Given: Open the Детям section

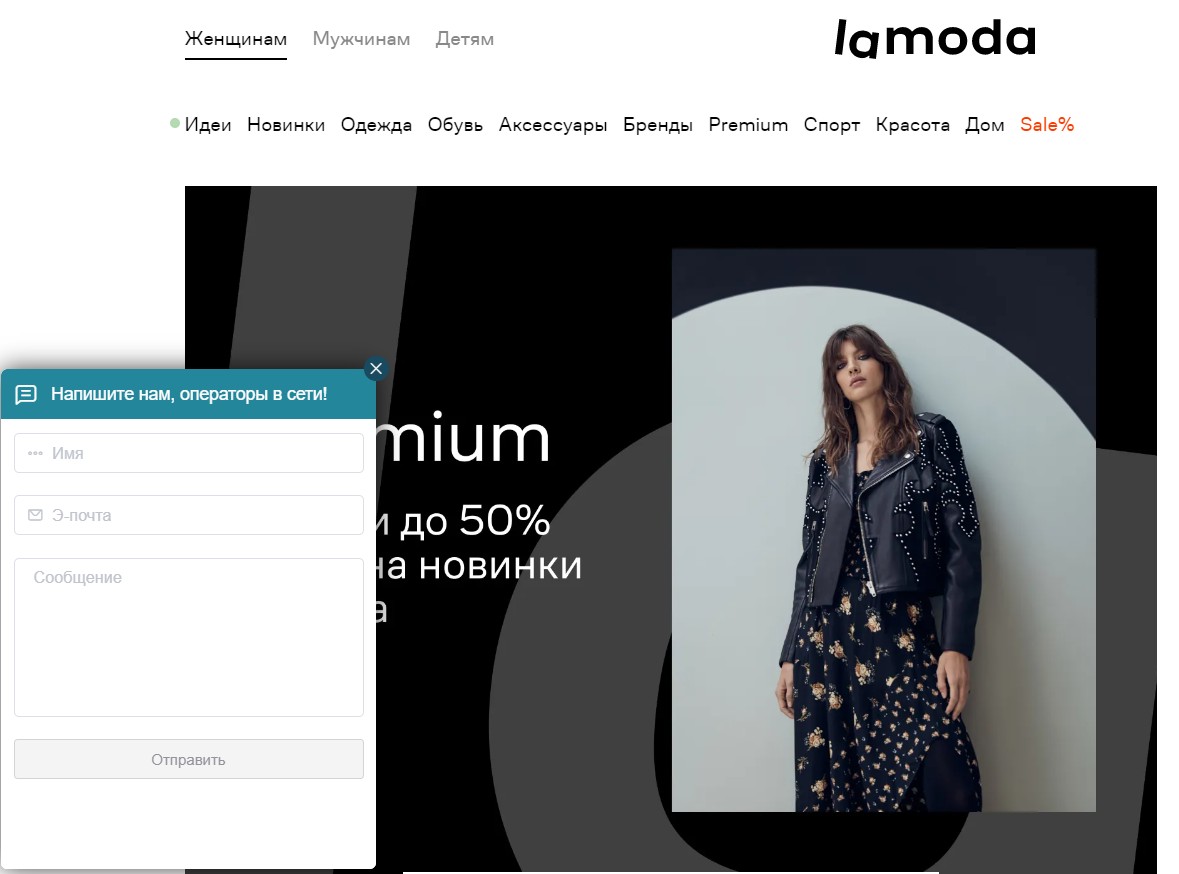Looking at the screenshot, I should (465, 39).
